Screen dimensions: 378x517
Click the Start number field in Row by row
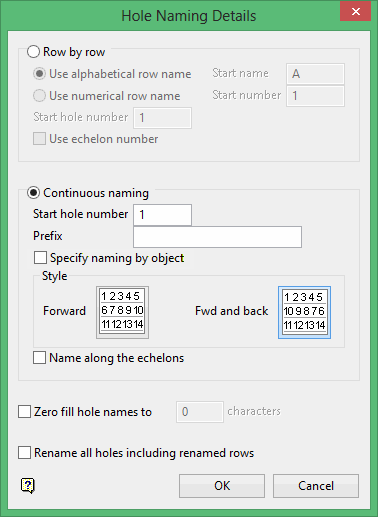pyautogui.click(x=315, y=96)
